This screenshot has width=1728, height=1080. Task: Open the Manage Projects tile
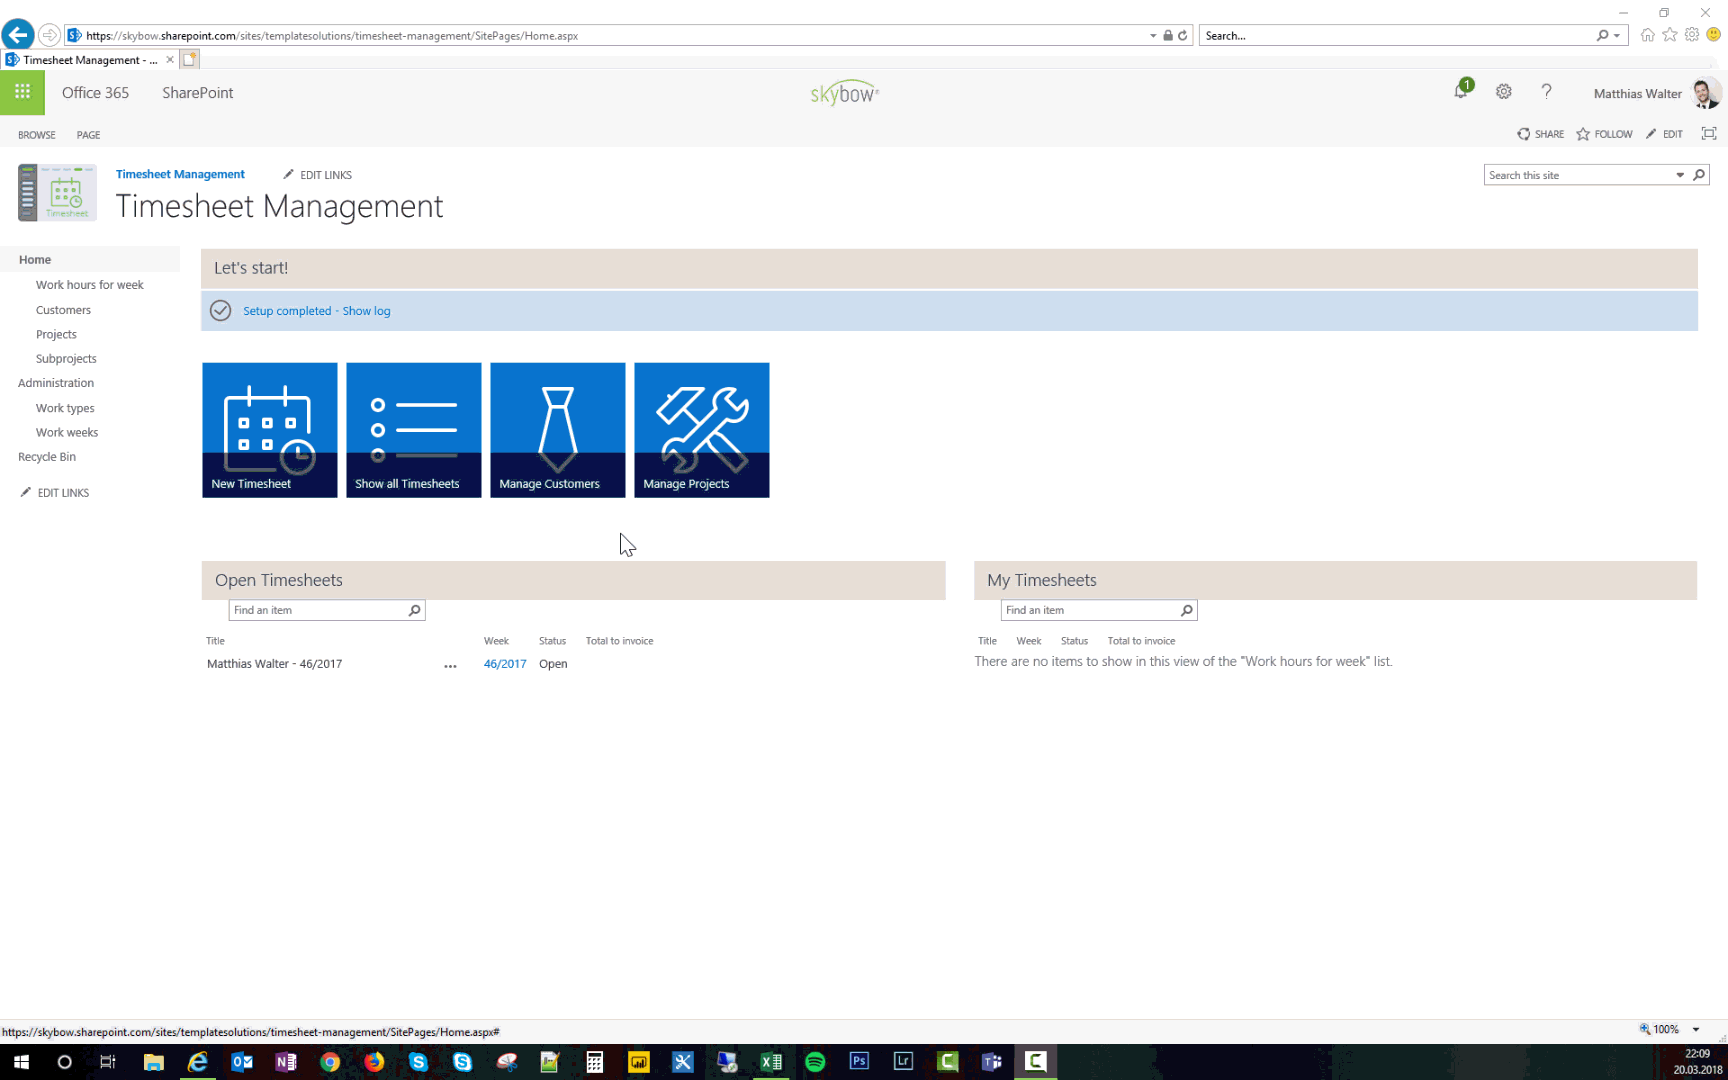(701, 430)
